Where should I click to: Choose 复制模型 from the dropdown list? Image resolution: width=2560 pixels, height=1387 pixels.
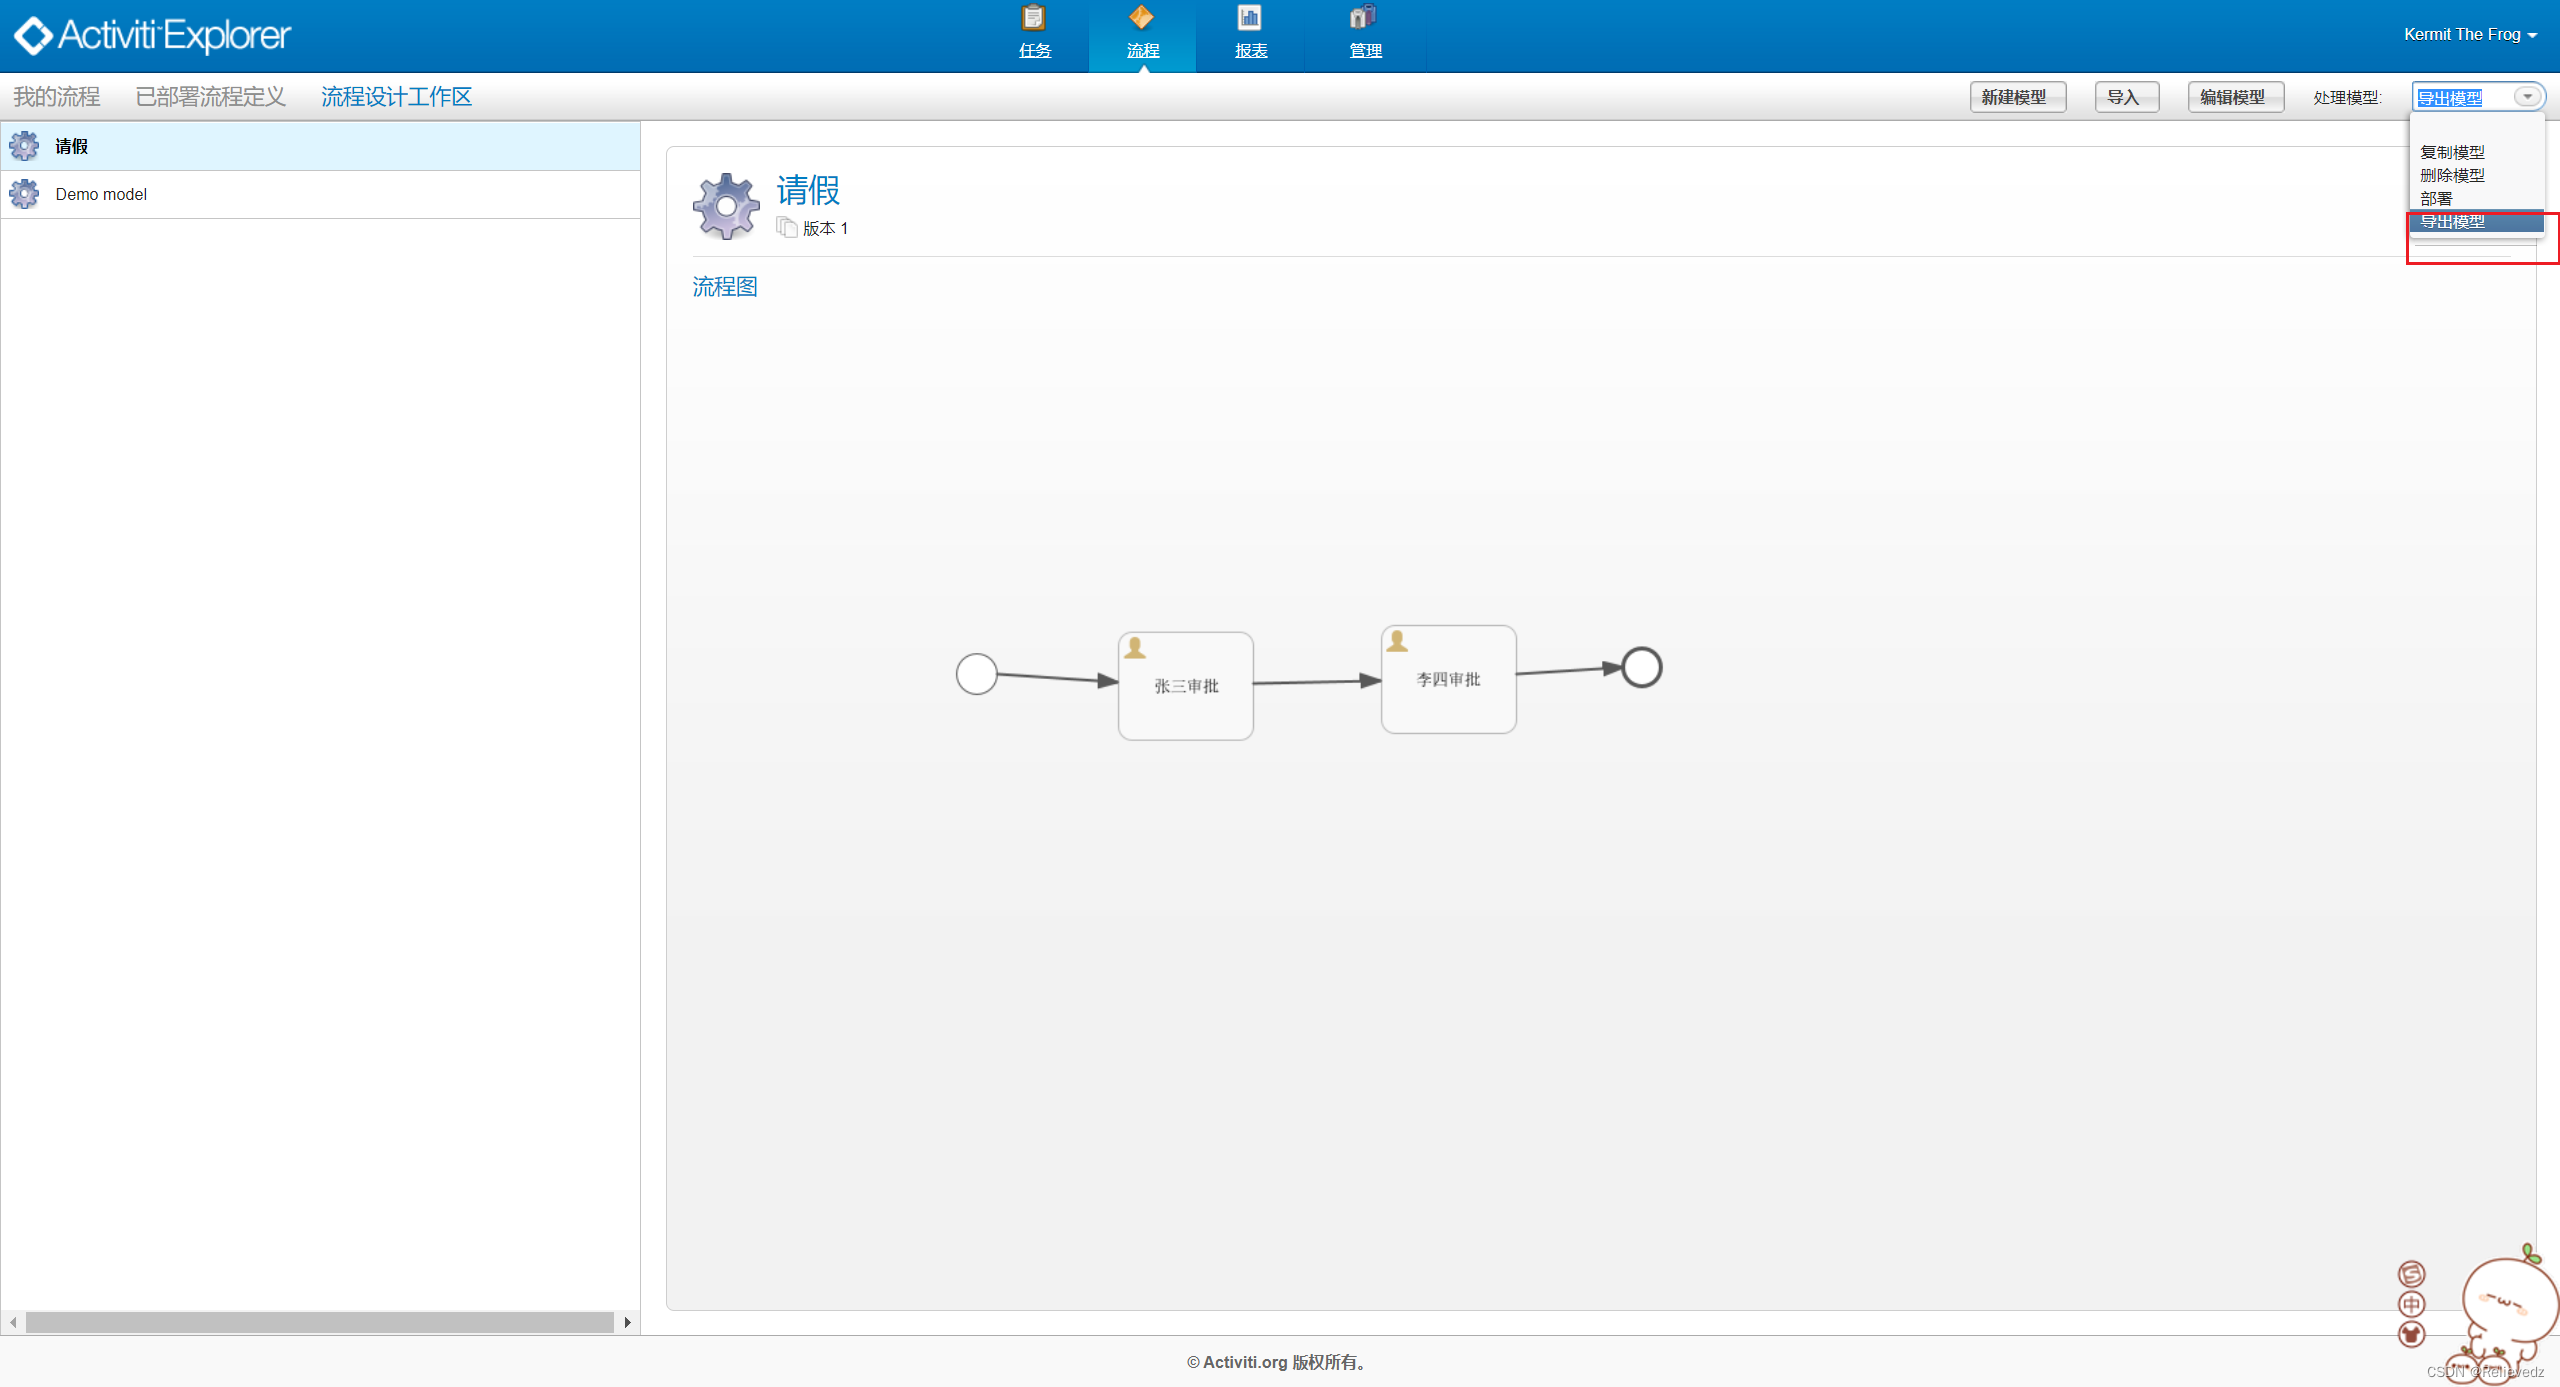click(2452, 152)
